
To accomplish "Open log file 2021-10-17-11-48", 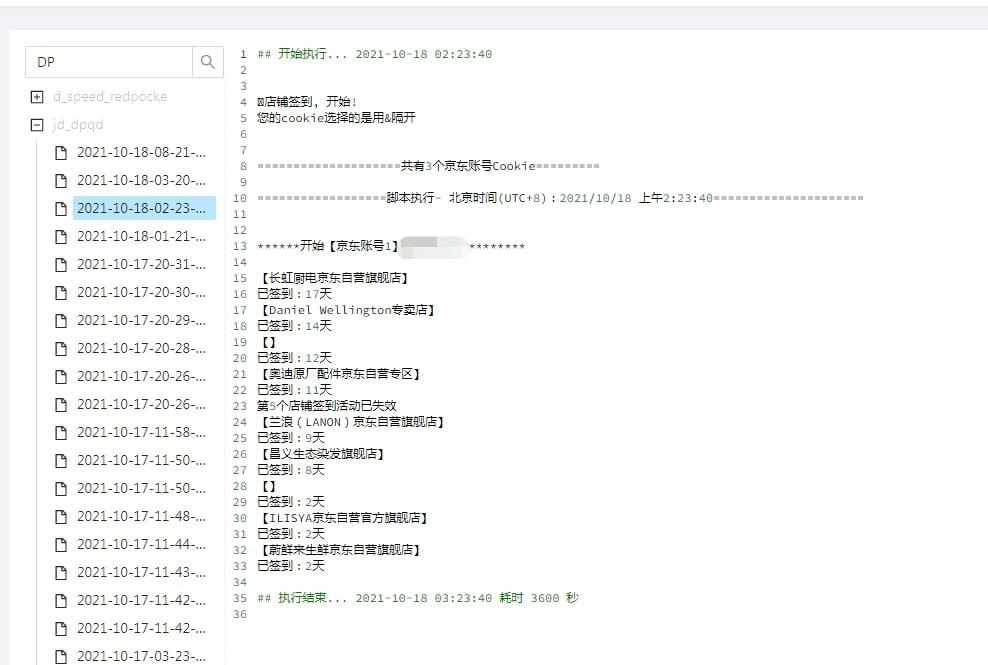I will 141,516.
